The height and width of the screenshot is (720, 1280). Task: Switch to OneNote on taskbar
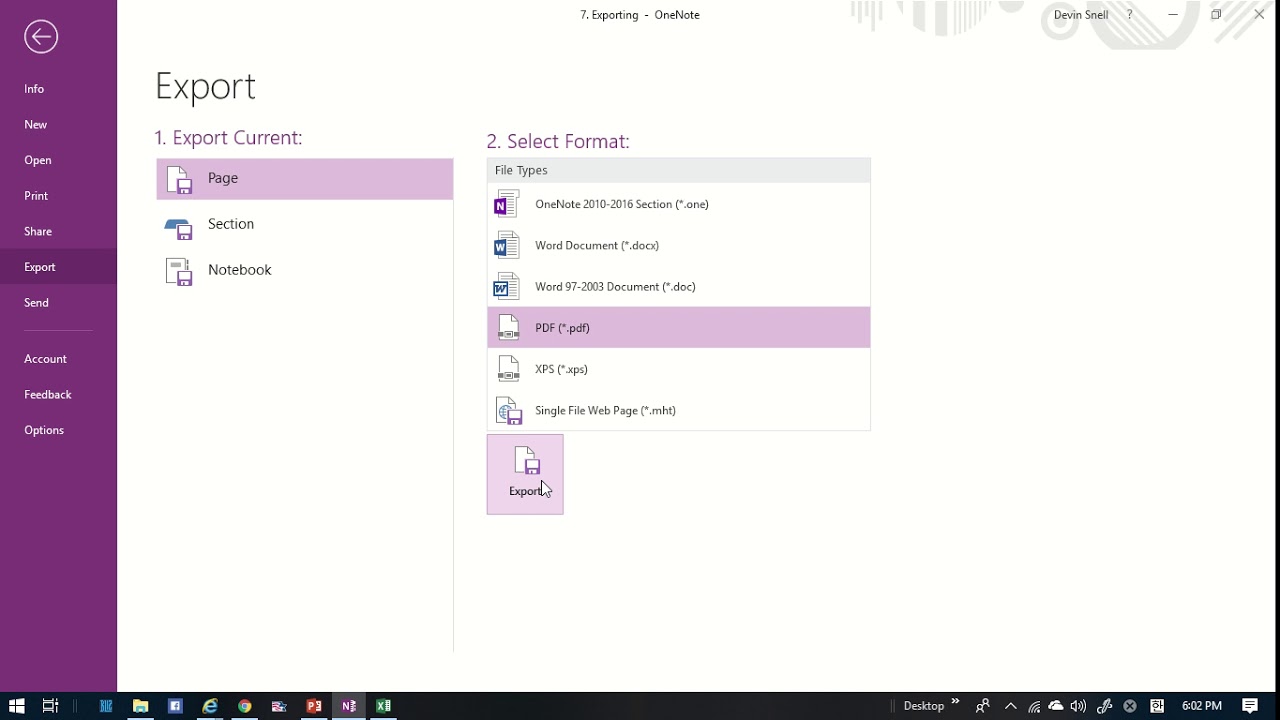(x=349, y=706)
